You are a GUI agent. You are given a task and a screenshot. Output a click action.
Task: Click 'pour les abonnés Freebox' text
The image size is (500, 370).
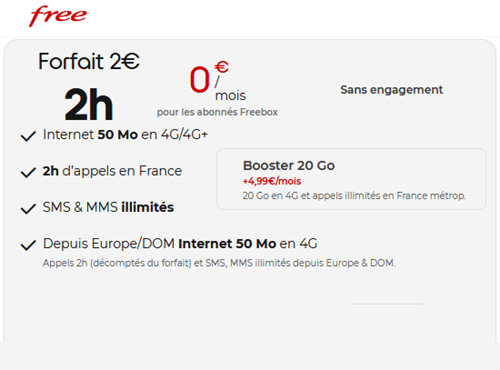217,112
